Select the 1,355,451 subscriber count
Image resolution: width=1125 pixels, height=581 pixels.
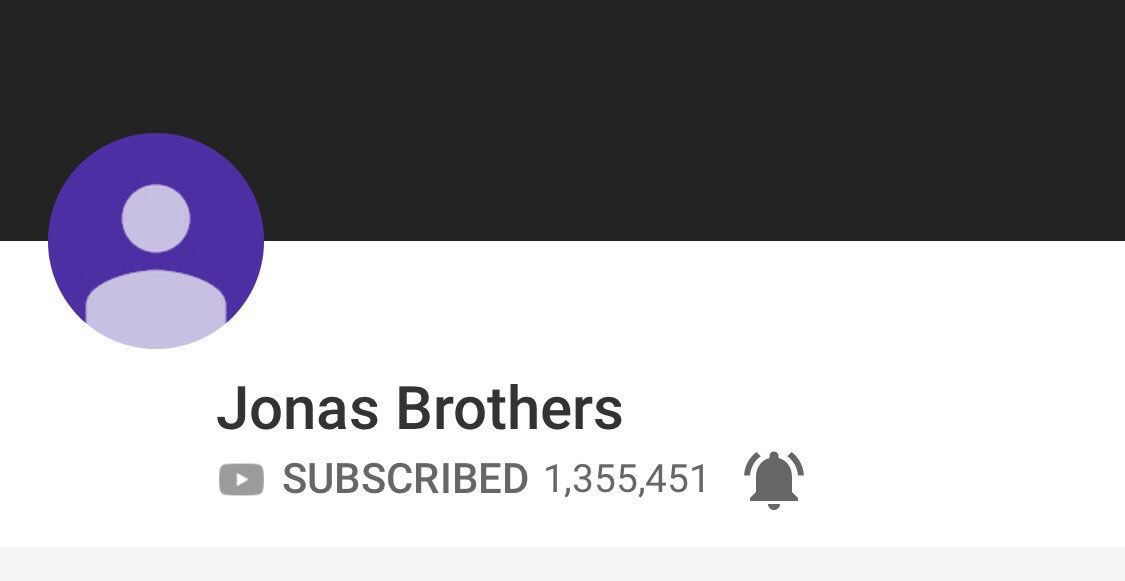coord(626,479)
